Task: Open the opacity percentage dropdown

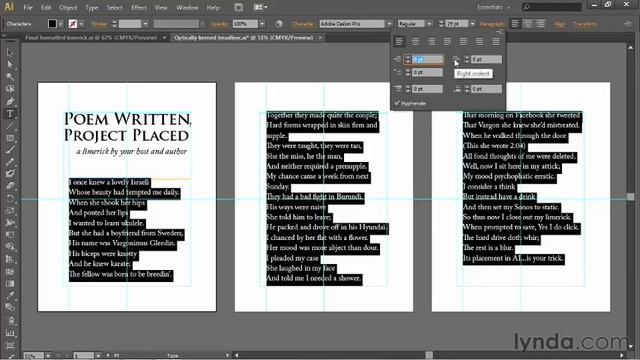Action: (x=262, y=24)
